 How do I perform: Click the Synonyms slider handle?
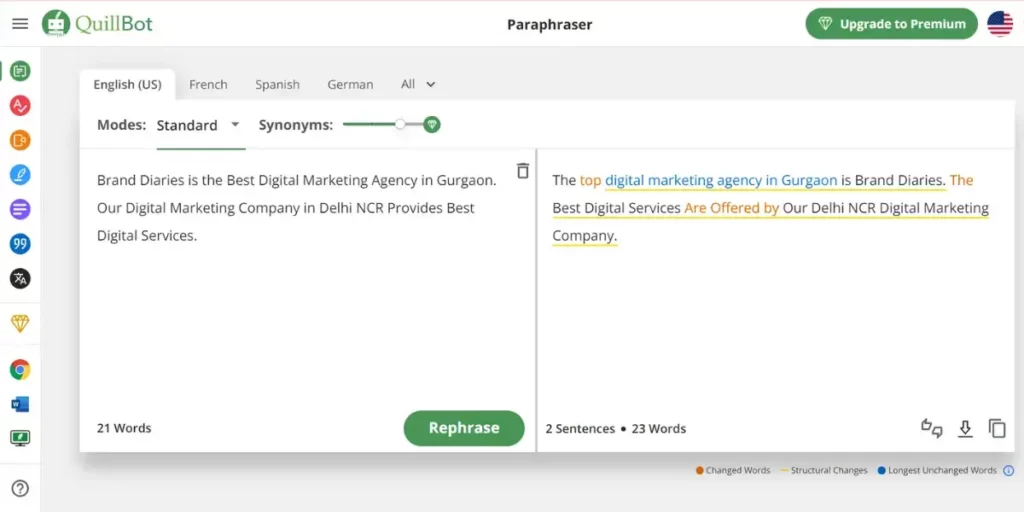tap(400, 124)
